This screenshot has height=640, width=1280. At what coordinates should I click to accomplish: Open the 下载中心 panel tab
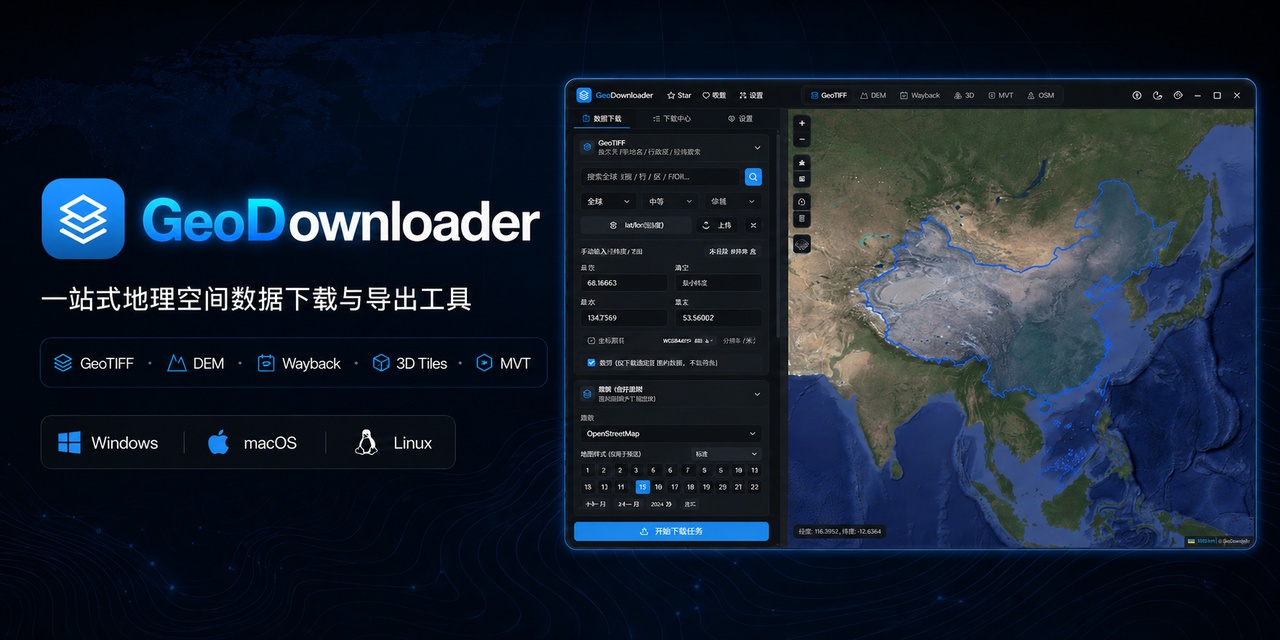coord(671,118)
